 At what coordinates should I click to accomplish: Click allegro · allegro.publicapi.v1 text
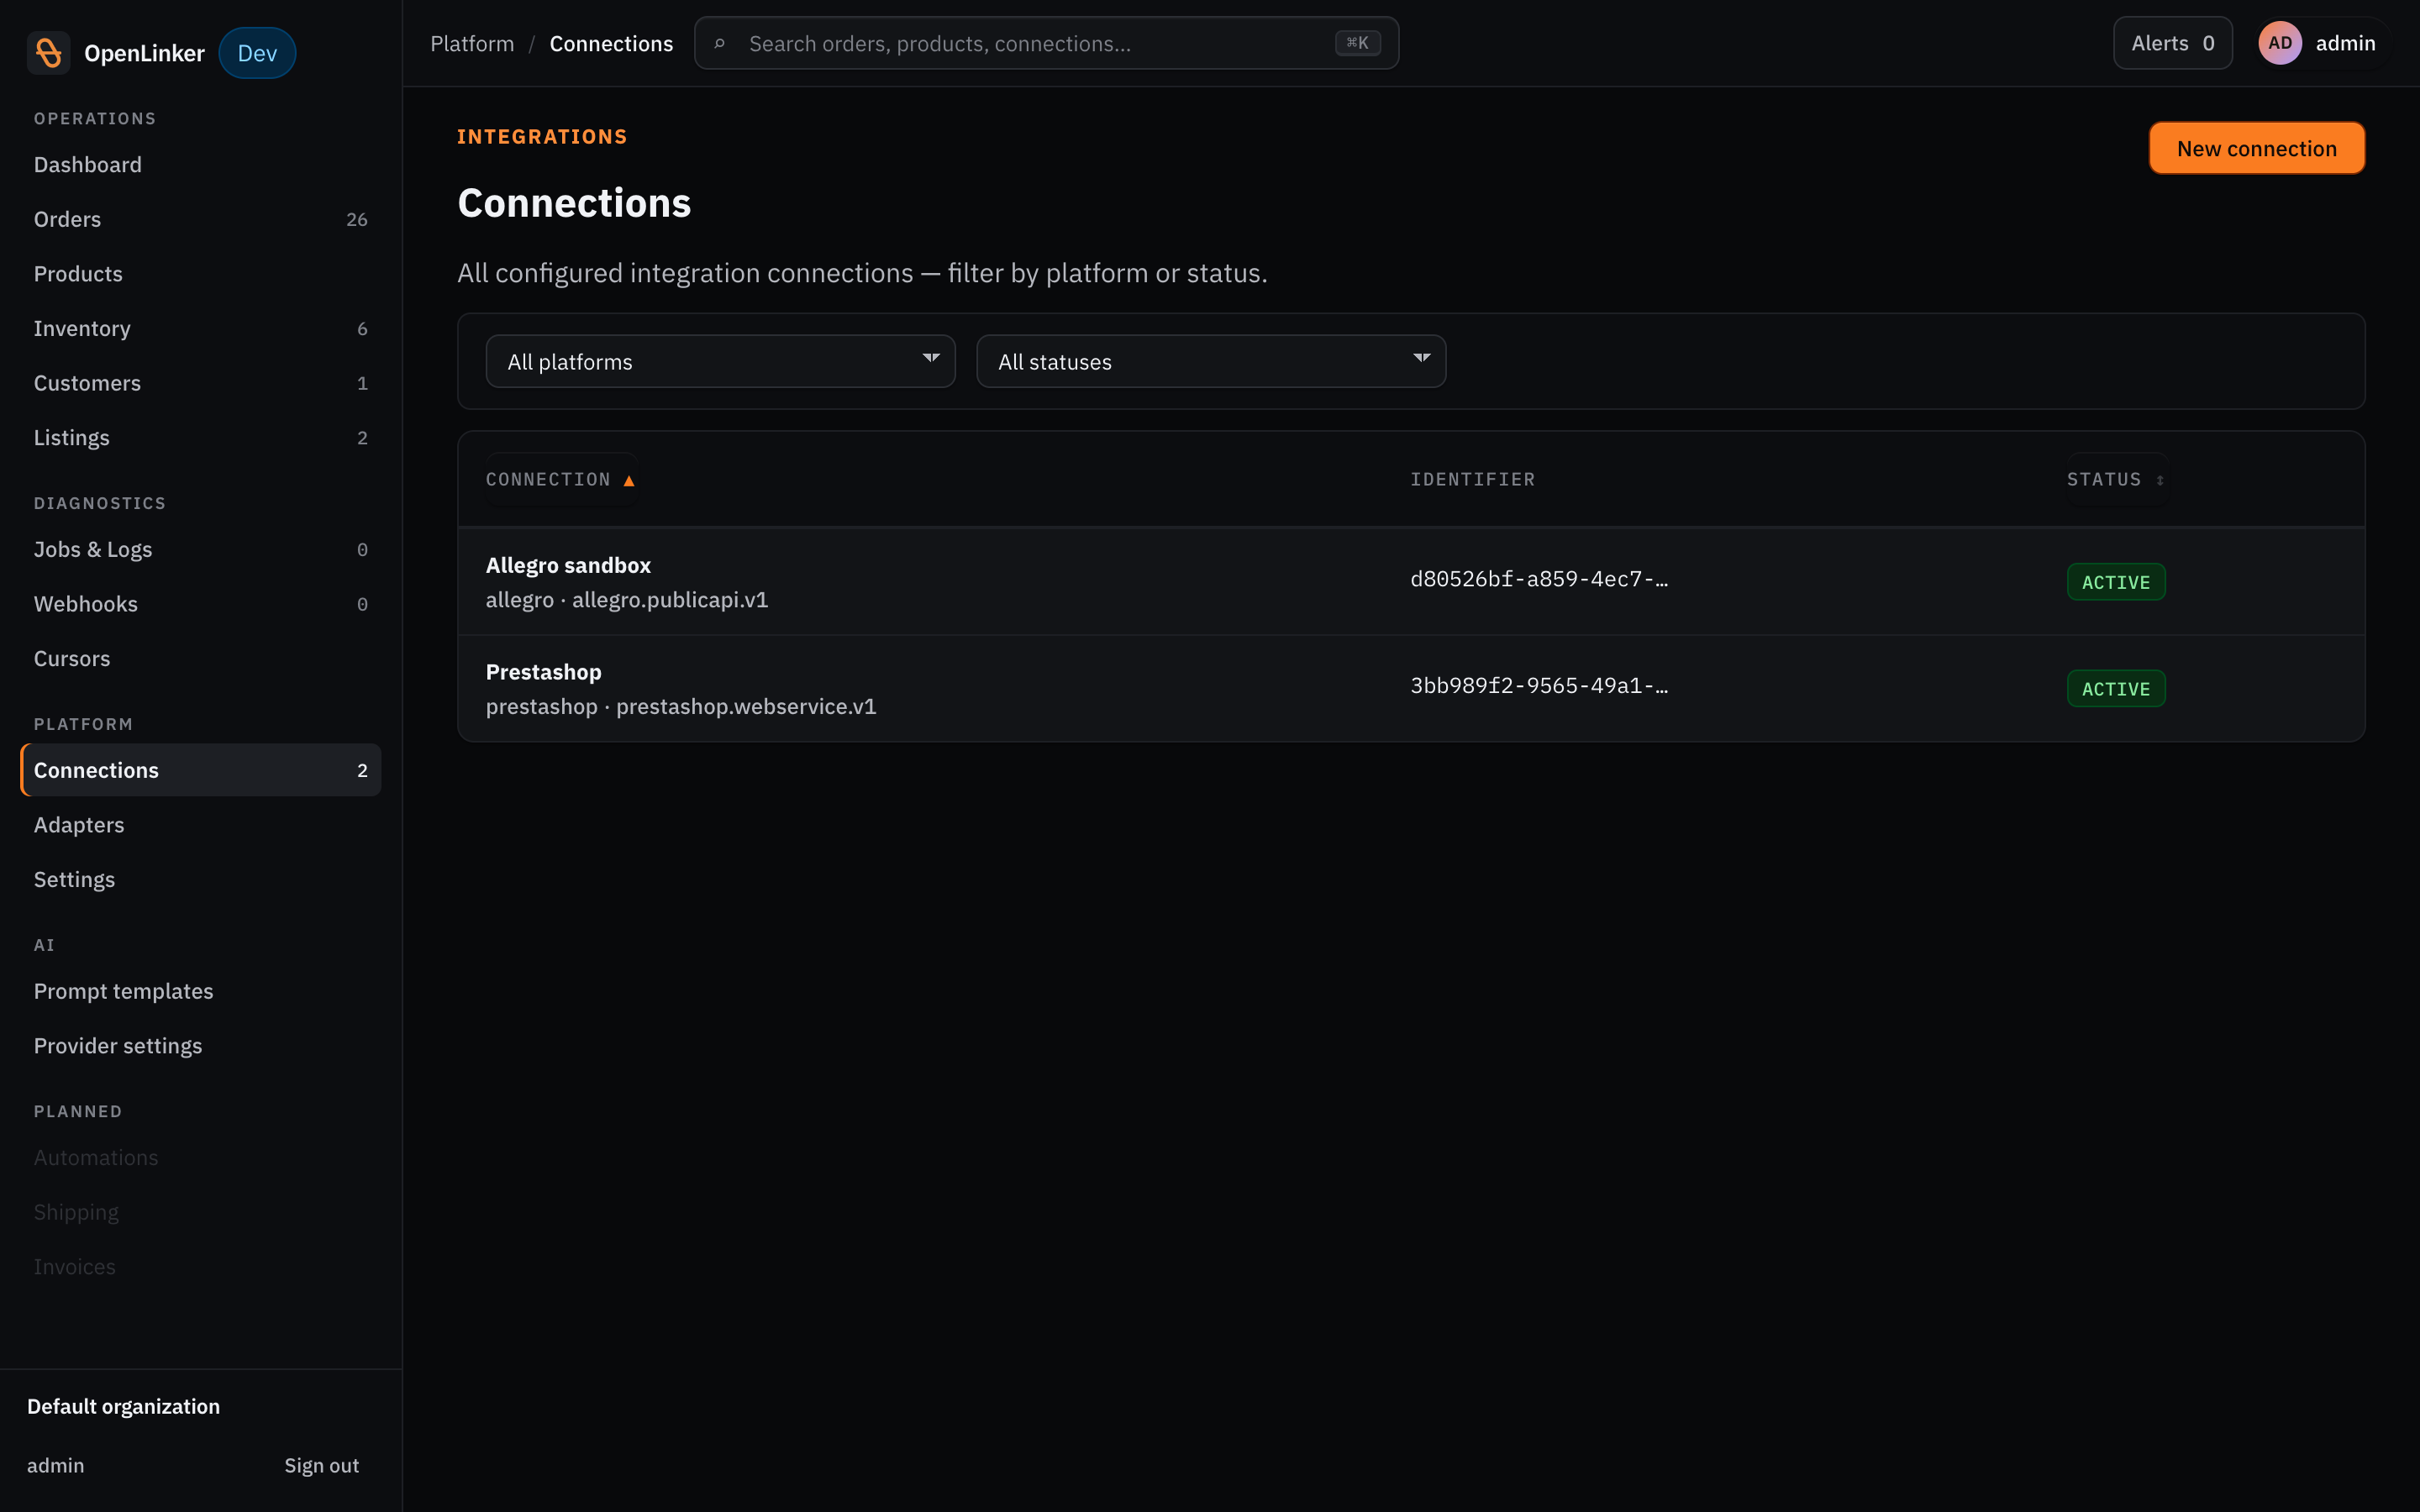627,600
